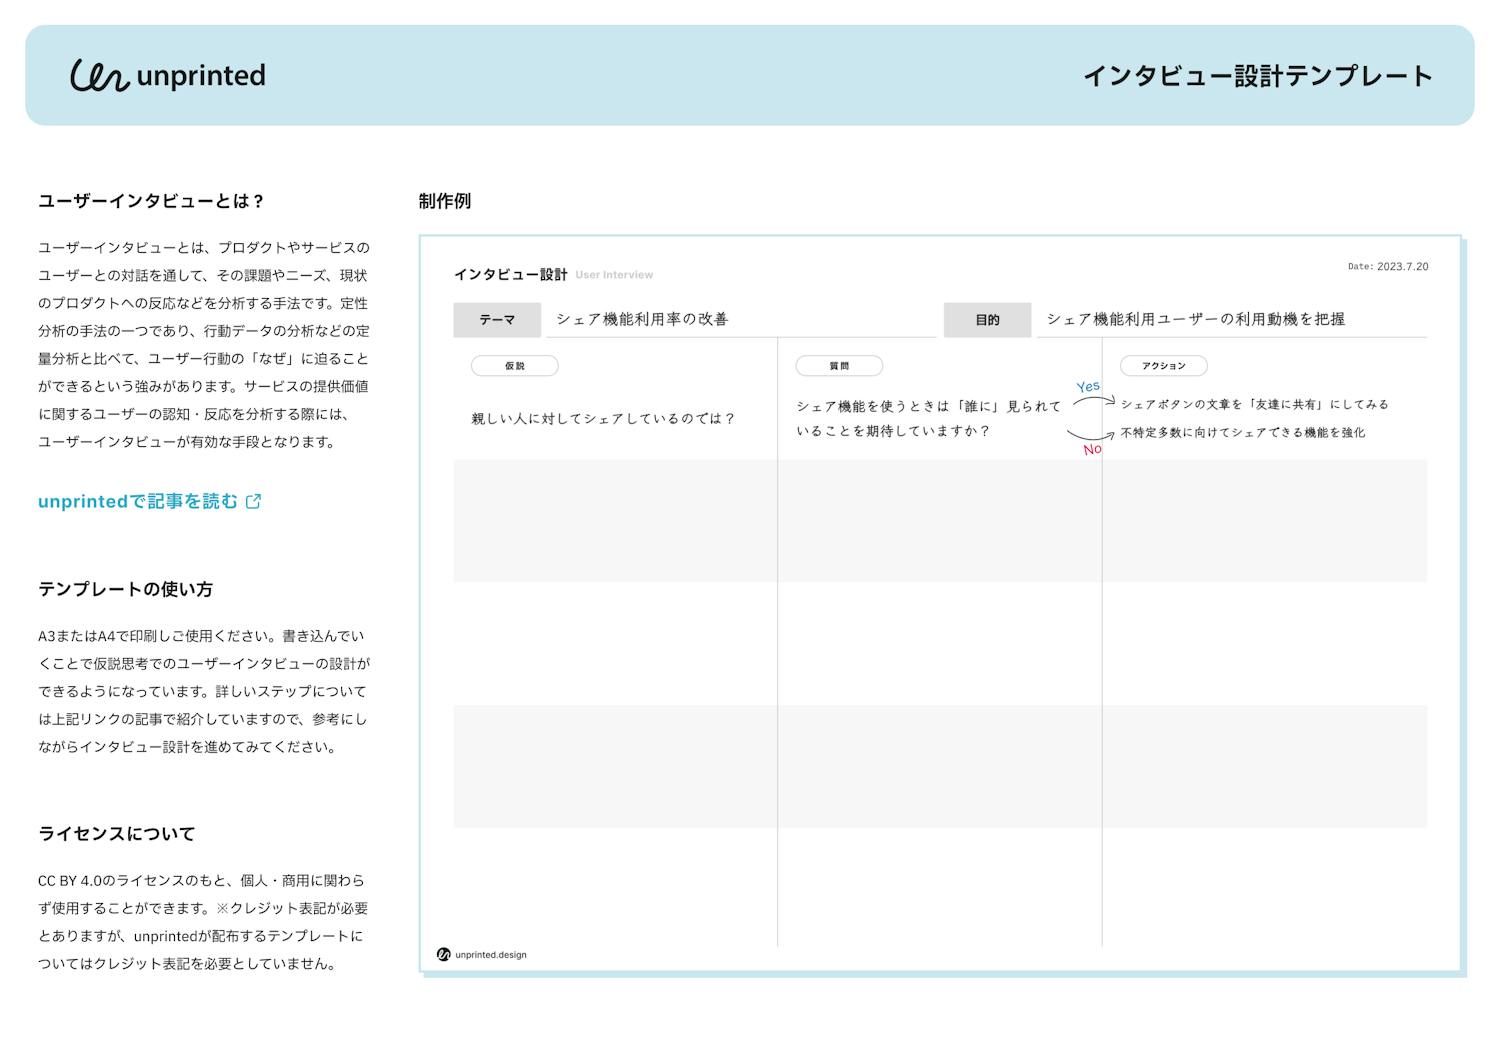
Task: Select the アクション pill label
Action: coord(1163,366)
